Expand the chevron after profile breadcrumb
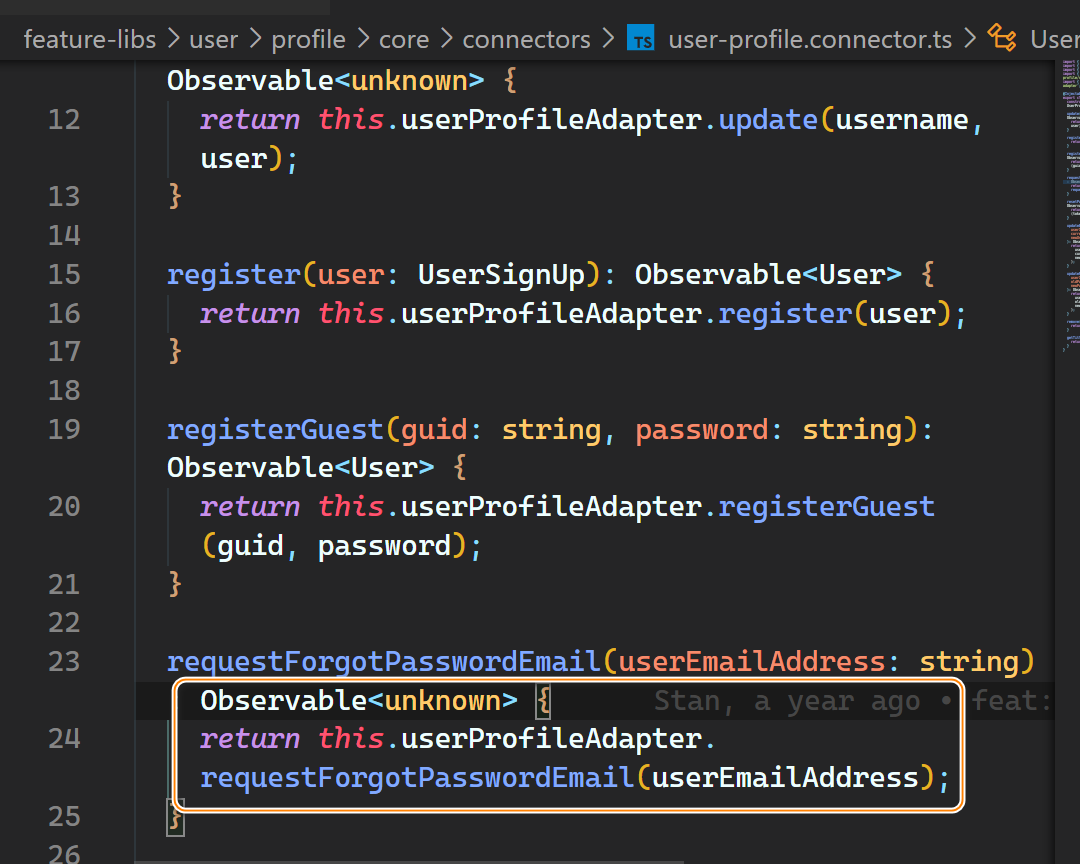Screen dimensions: 1080x864 click(x=363, y=39)
